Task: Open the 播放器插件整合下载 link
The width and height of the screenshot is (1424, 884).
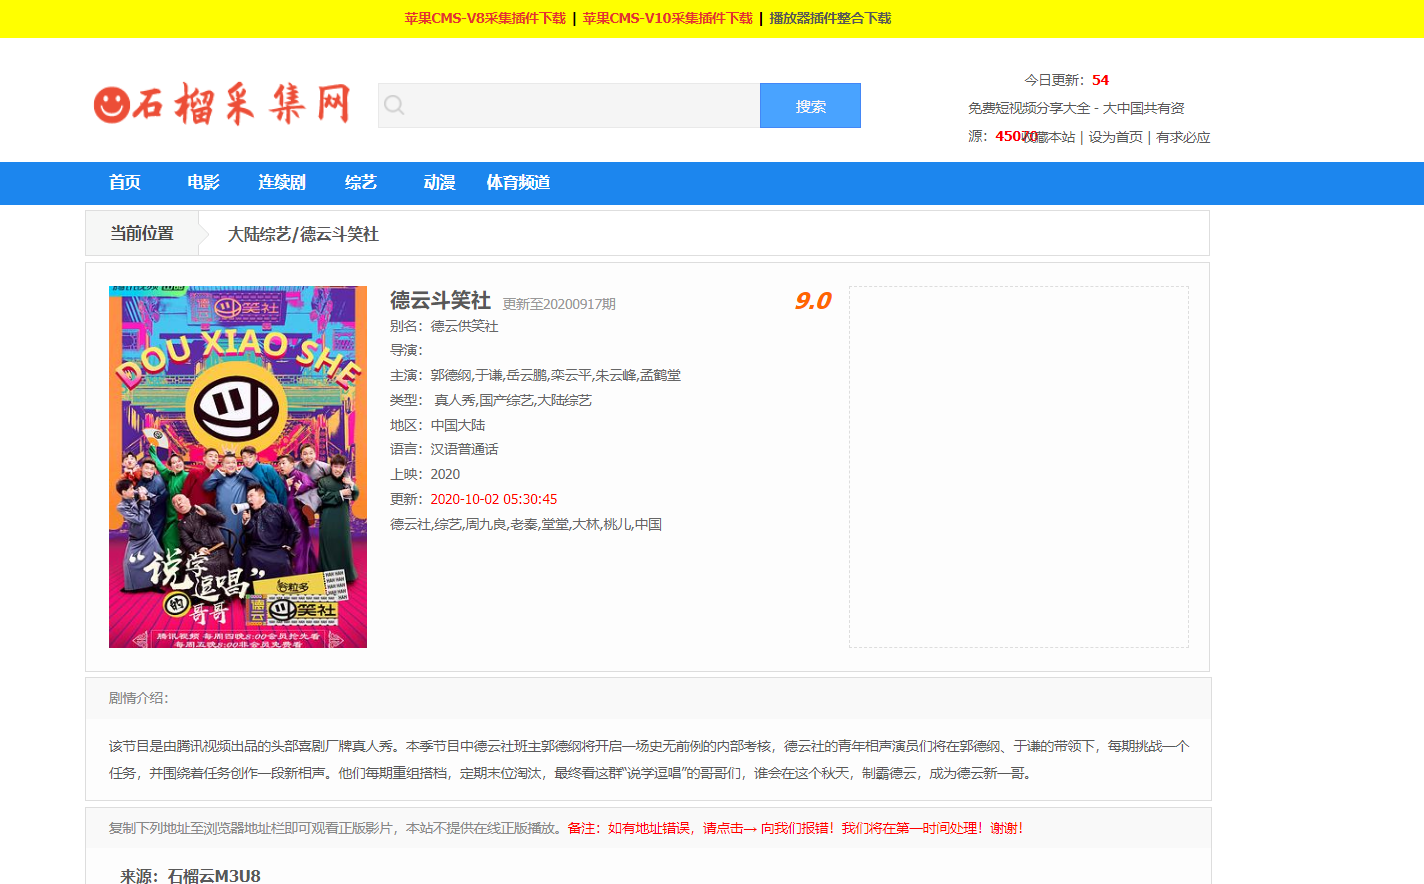Action: (x=829, y=18)
